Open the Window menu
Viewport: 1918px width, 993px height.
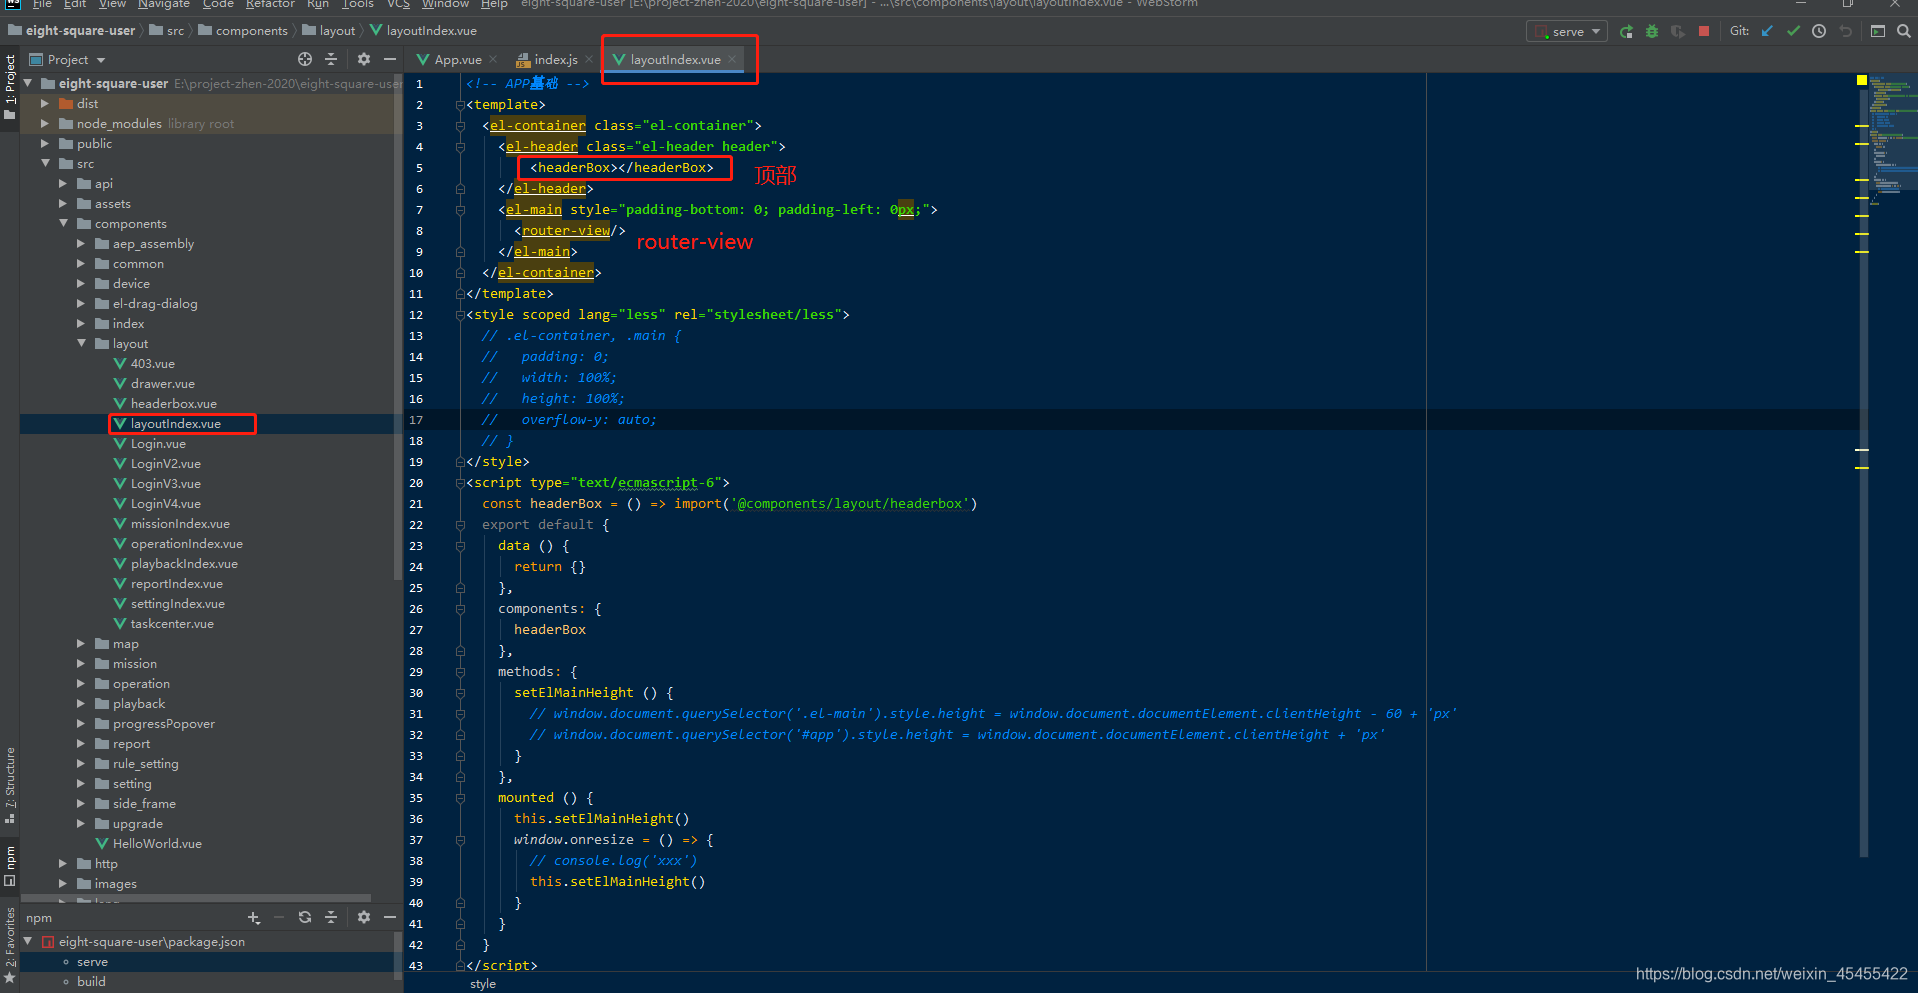(445, 5)
